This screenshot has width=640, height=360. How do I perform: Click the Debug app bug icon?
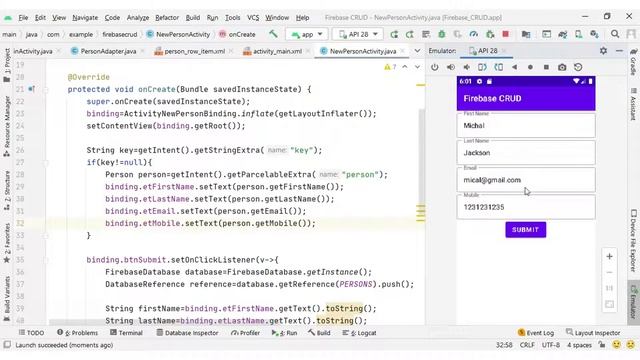442,34
